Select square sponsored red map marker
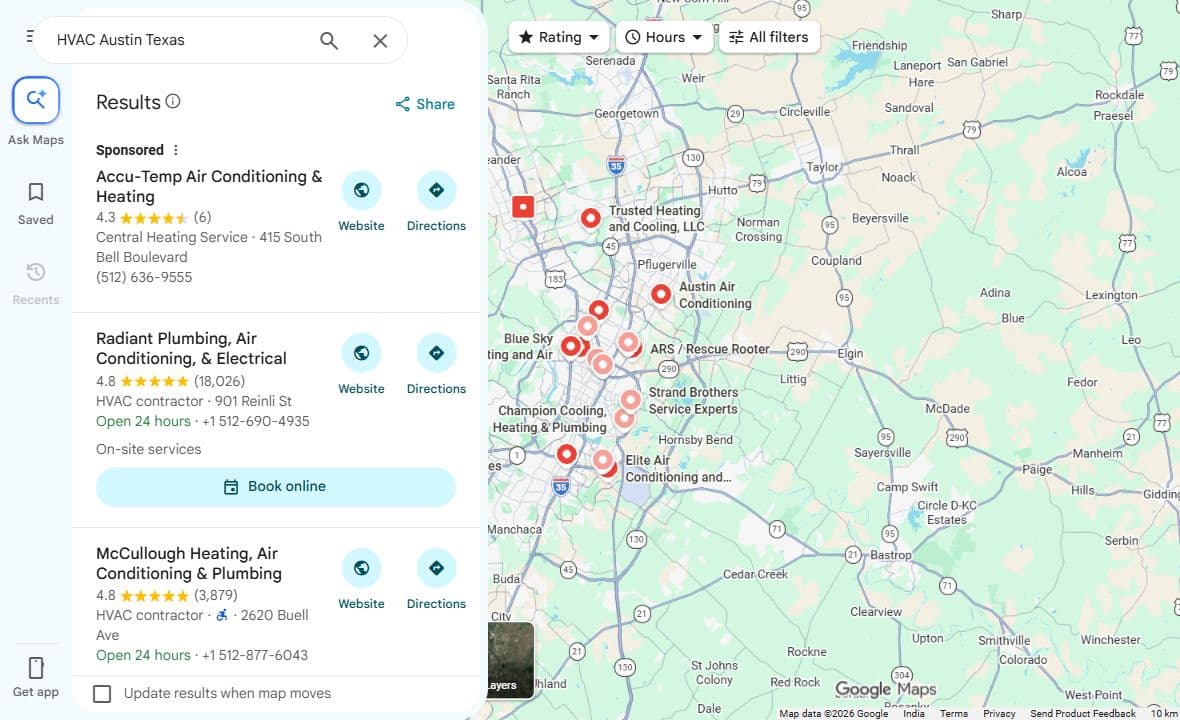Image resolution: width=1180 pixels, height=720 pixels. tap(523, 206)
